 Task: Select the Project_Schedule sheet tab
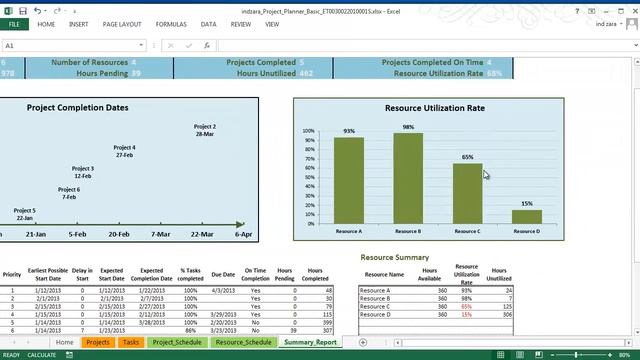(177, 342)
